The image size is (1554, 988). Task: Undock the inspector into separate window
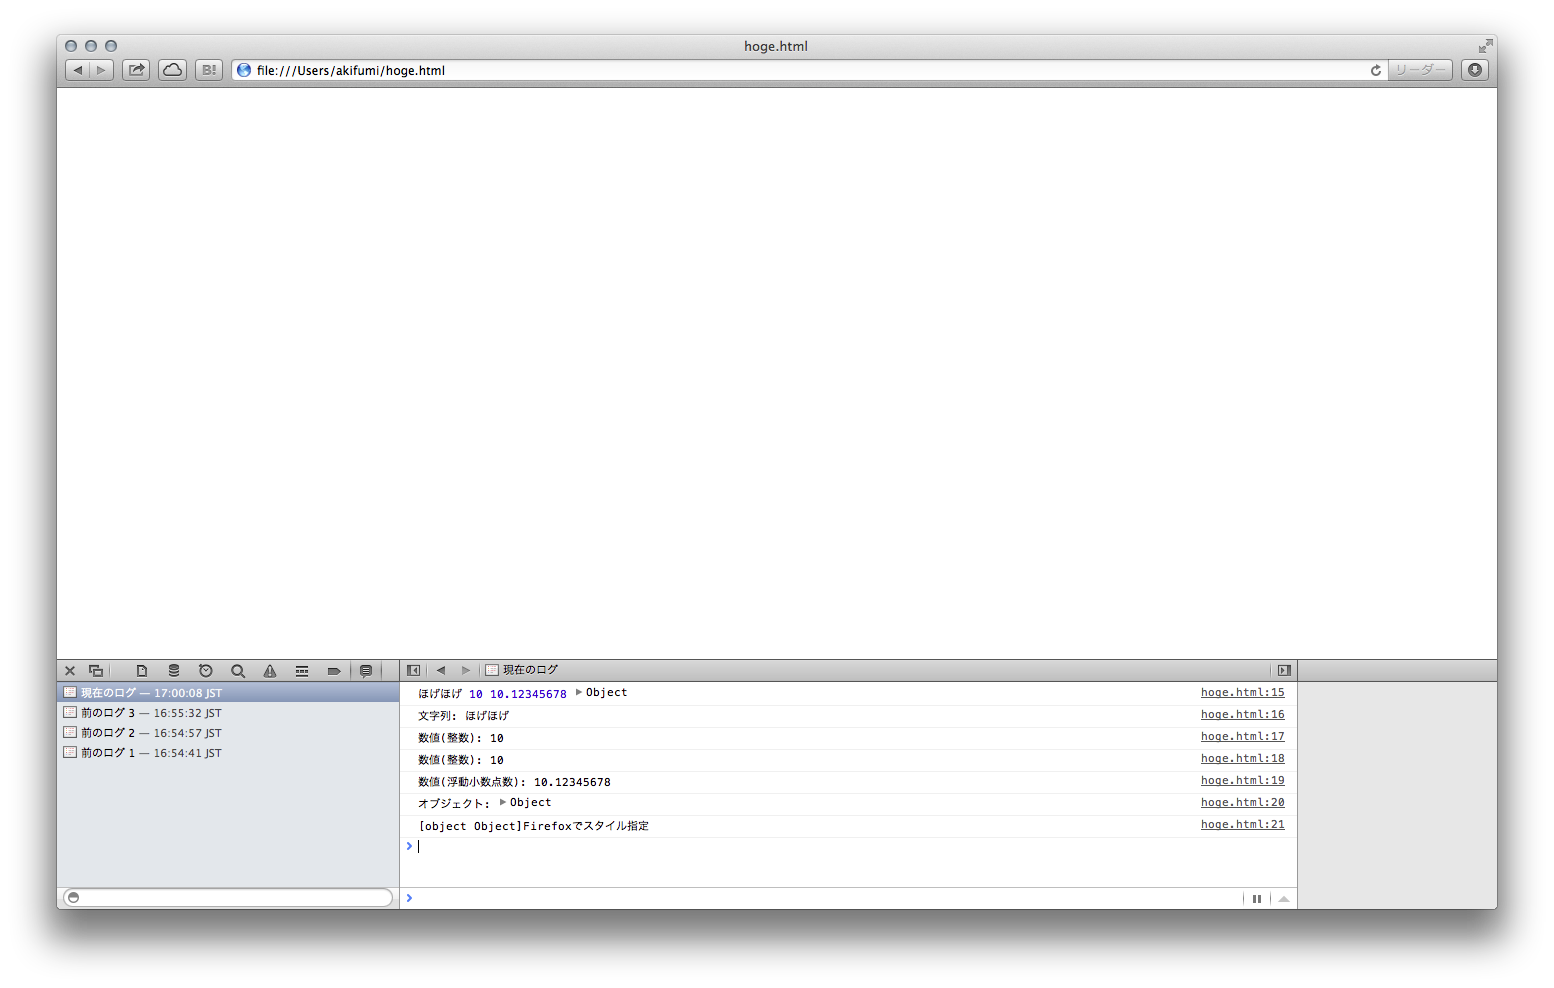[x=96, y=671]
